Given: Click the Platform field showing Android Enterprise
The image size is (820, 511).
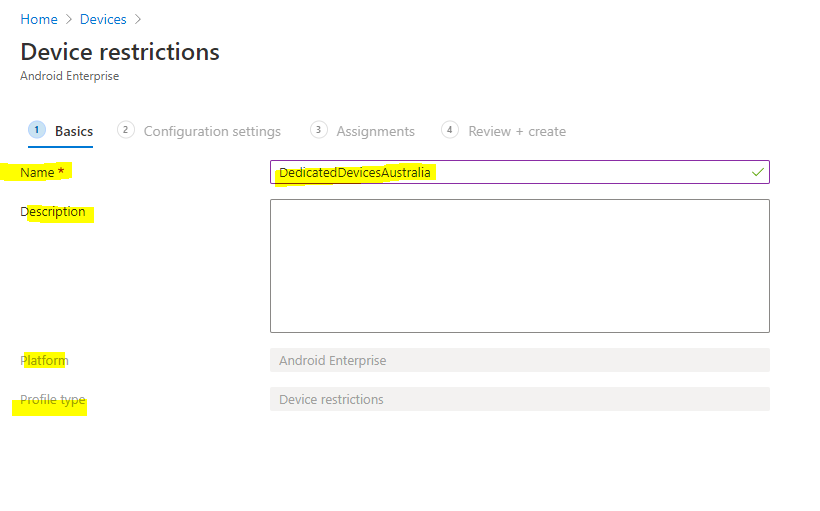Looking at the screenshot, I should tap(519, 360).
